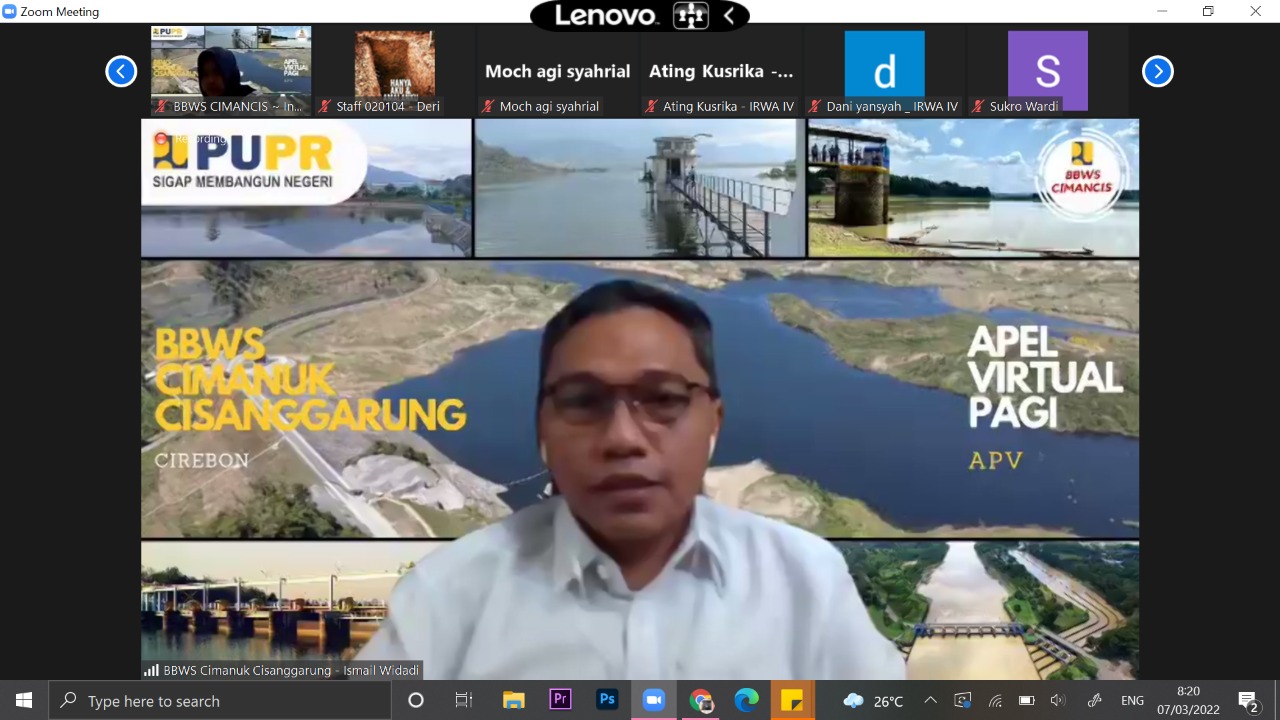Select the Ating Kusrika - IRWA IV tile
This screenshot has width=1280, height=720.
tap(721, 70)
